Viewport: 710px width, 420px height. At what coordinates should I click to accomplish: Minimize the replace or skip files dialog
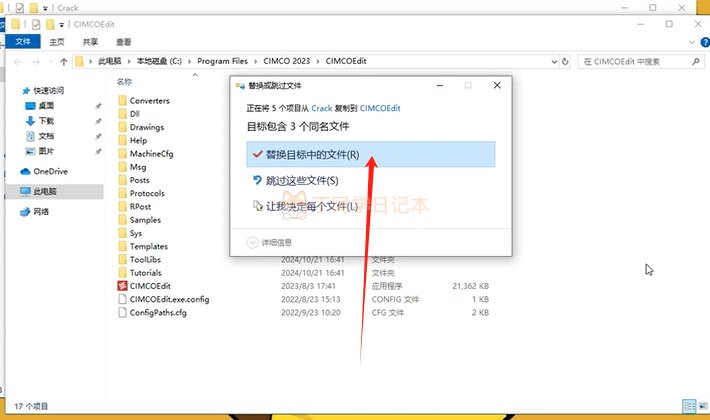440,86
